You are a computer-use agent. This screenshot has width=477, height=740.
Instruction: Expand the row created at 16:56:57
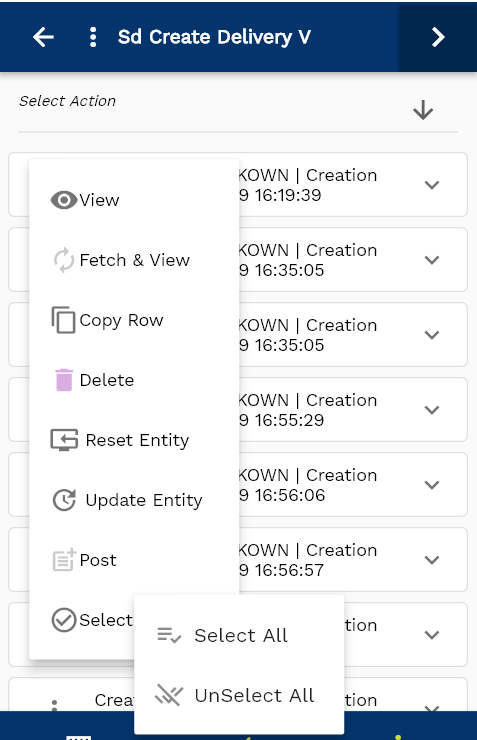(432, 560)
